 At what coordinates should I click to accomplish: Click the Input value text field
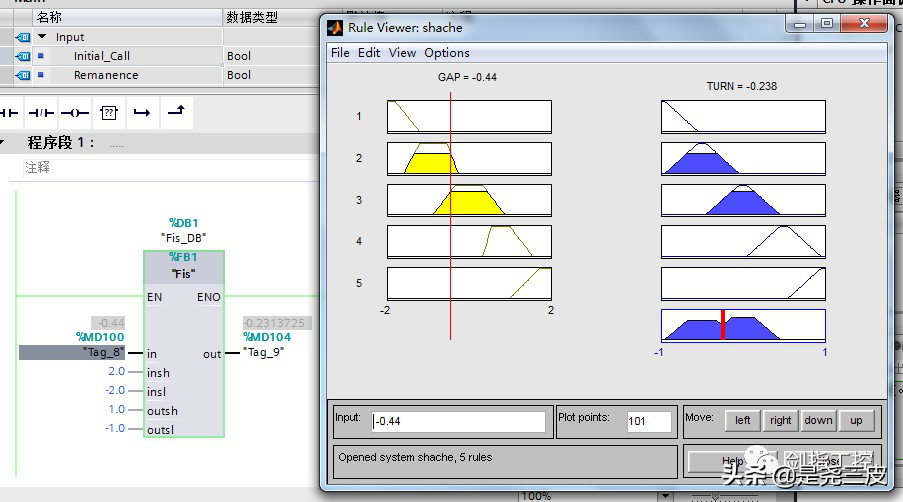pyautogui.click(x=459, y=422)
